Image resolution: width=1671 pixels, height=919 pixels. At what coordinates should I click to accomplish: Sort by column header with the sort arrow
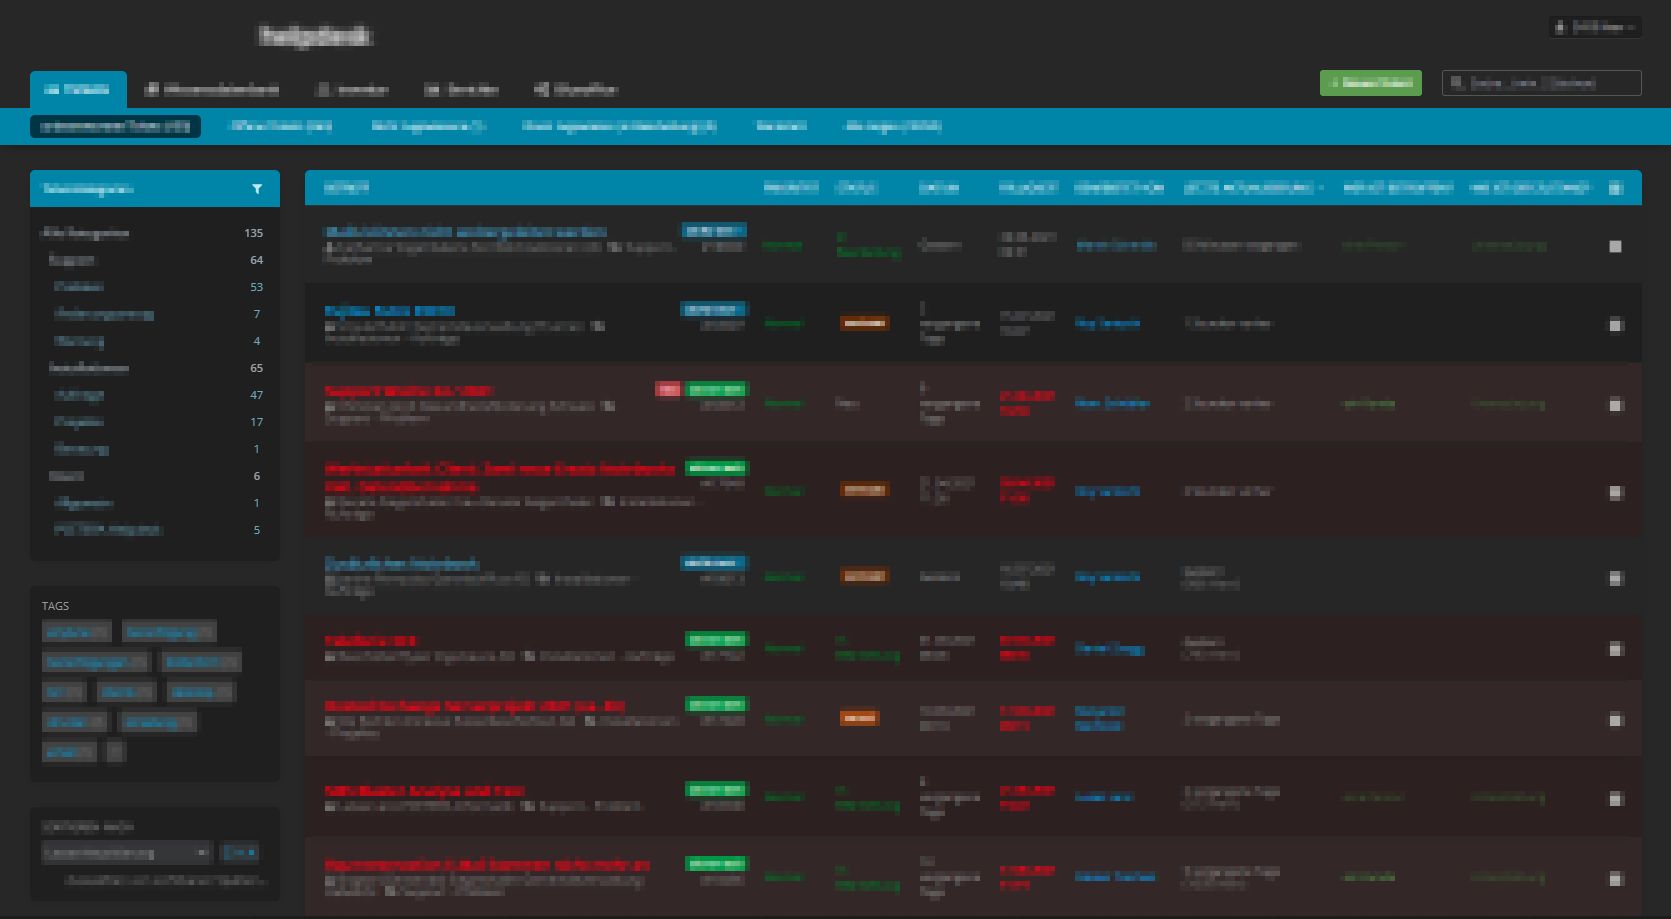(1253, 188)
